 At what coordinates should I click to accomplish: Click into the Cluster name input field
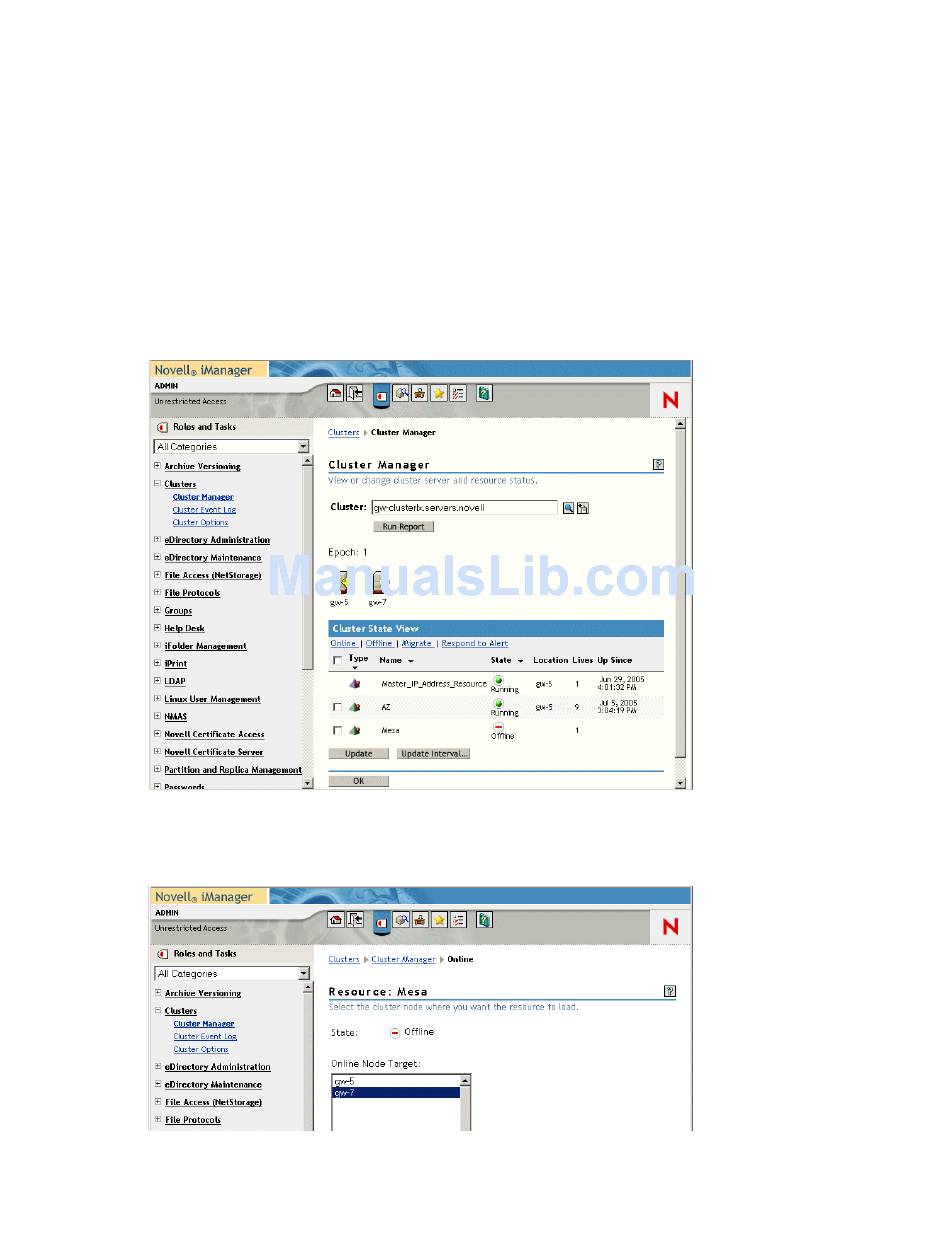tap(464, 508)
